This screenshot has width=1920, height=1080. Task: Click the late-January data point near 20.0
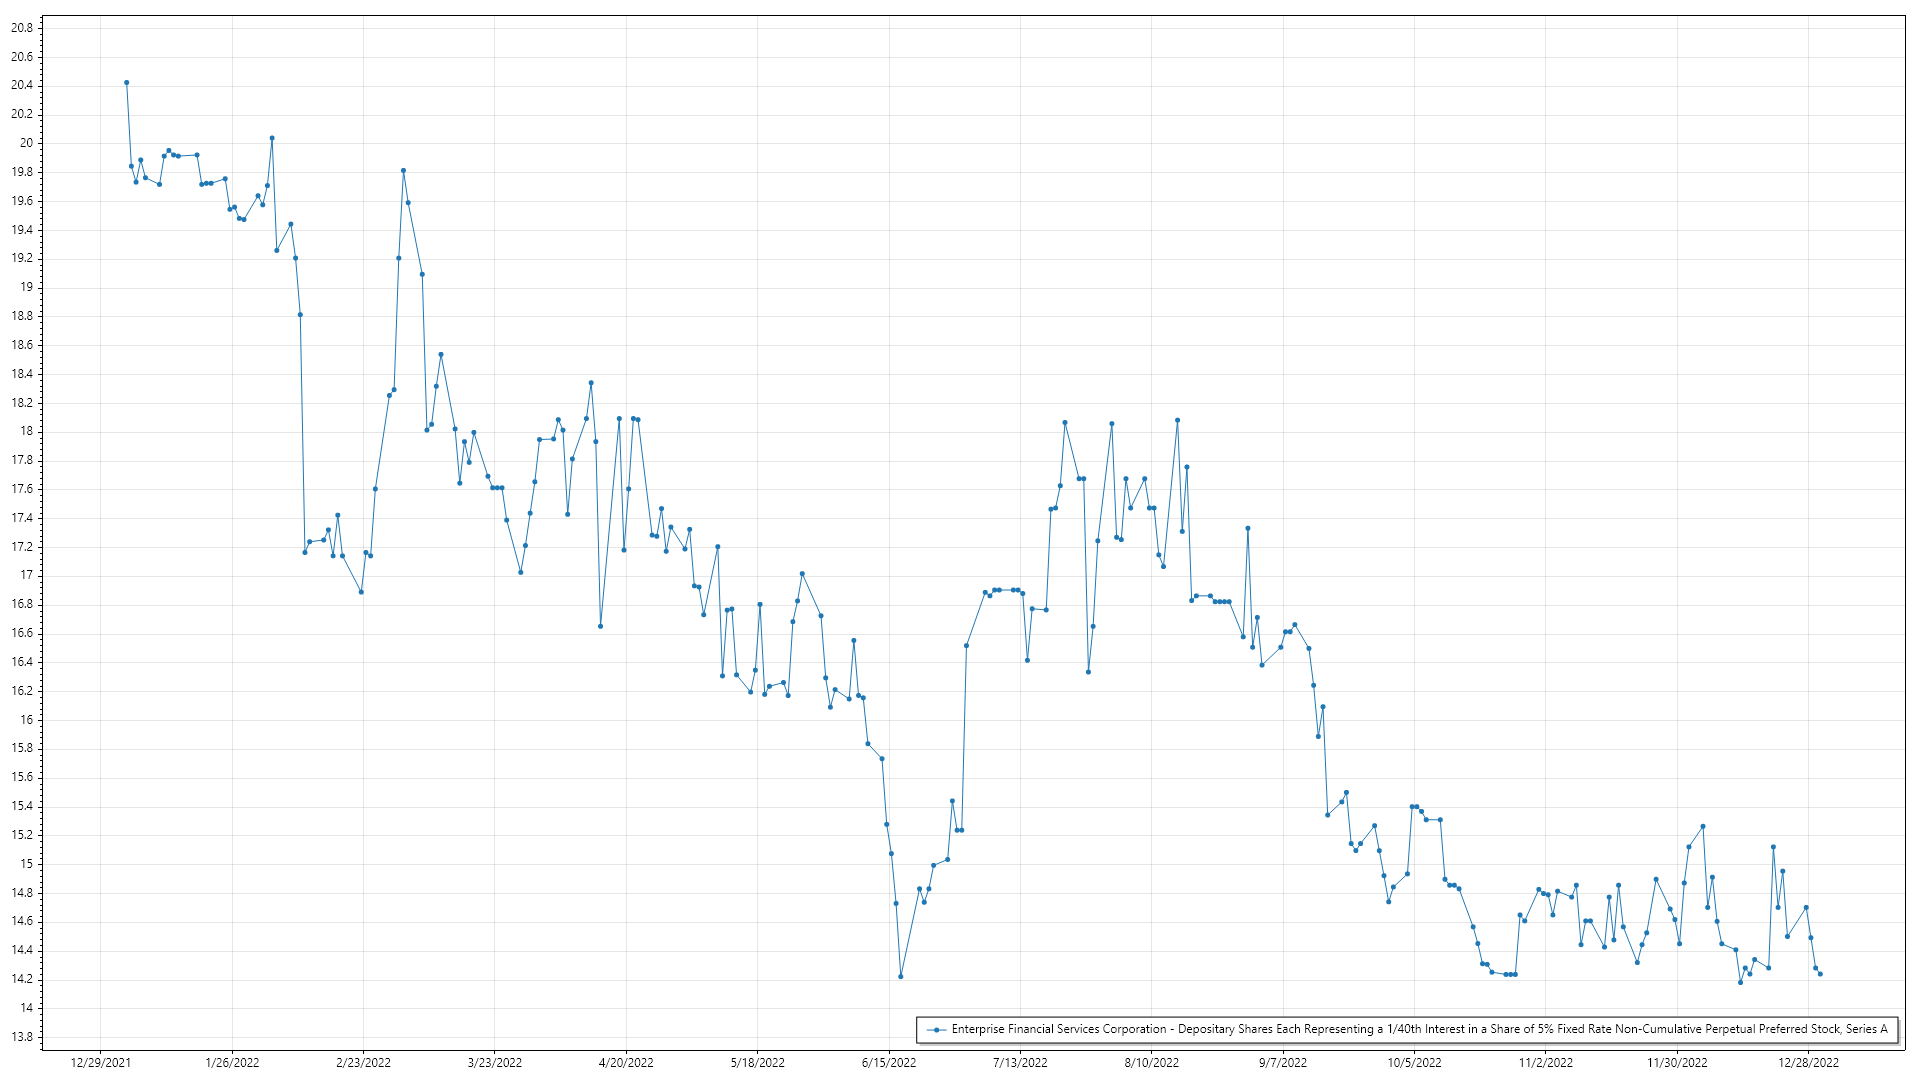pyautogui.click(x=272, y=138)
